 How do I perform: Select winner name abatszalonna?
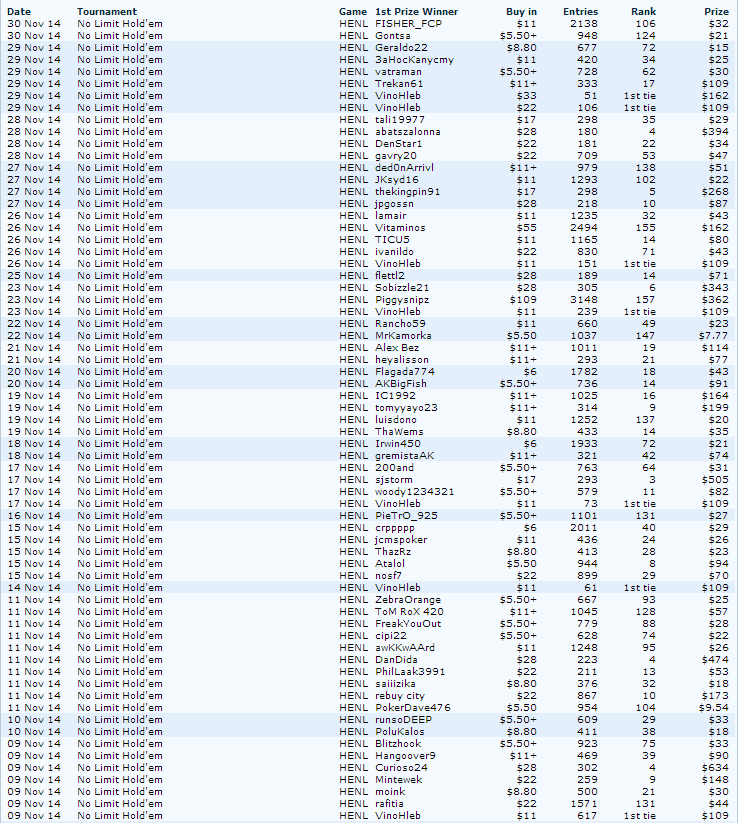click(x=407, y=132)
